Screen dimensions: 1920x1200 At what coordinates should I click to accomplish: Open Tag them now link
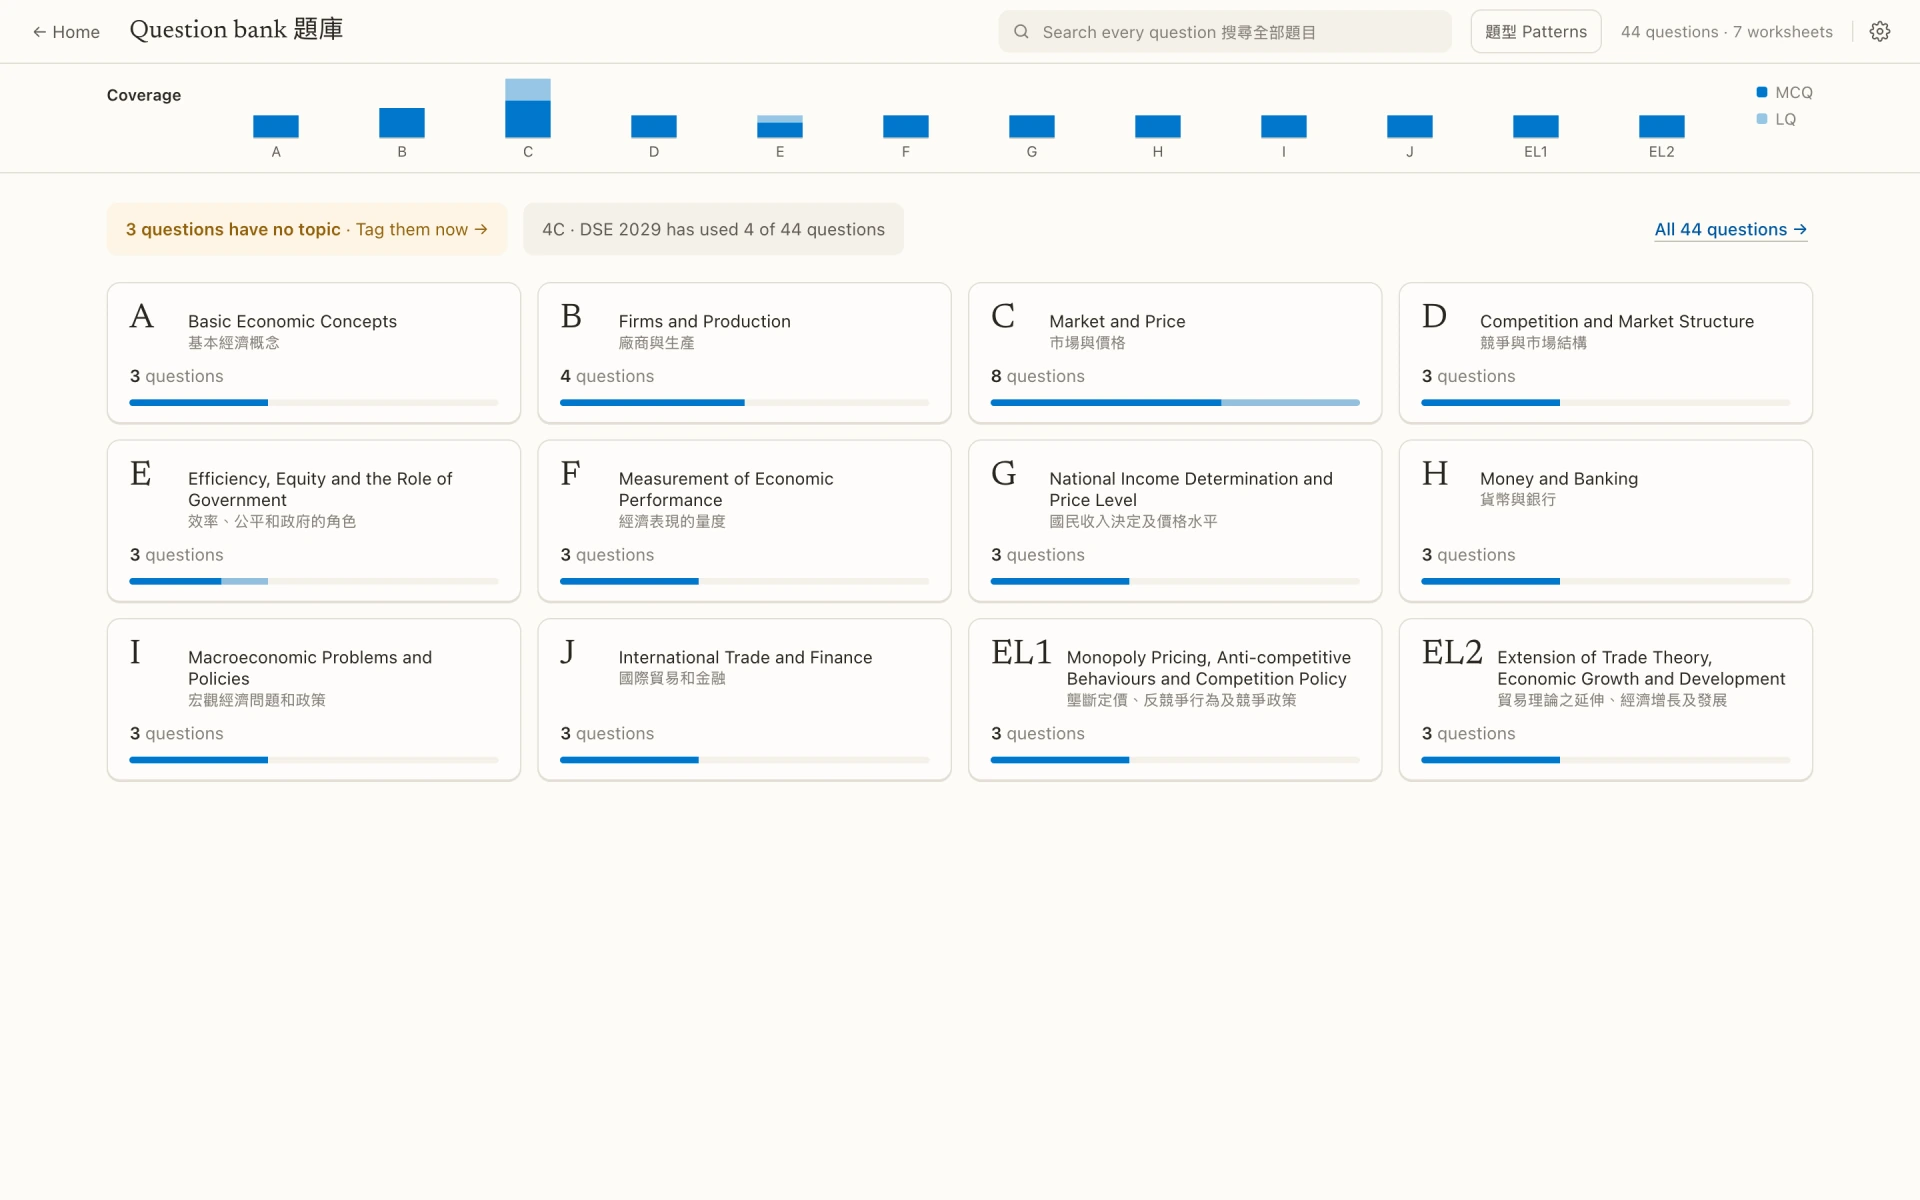[x=422, y=229]
